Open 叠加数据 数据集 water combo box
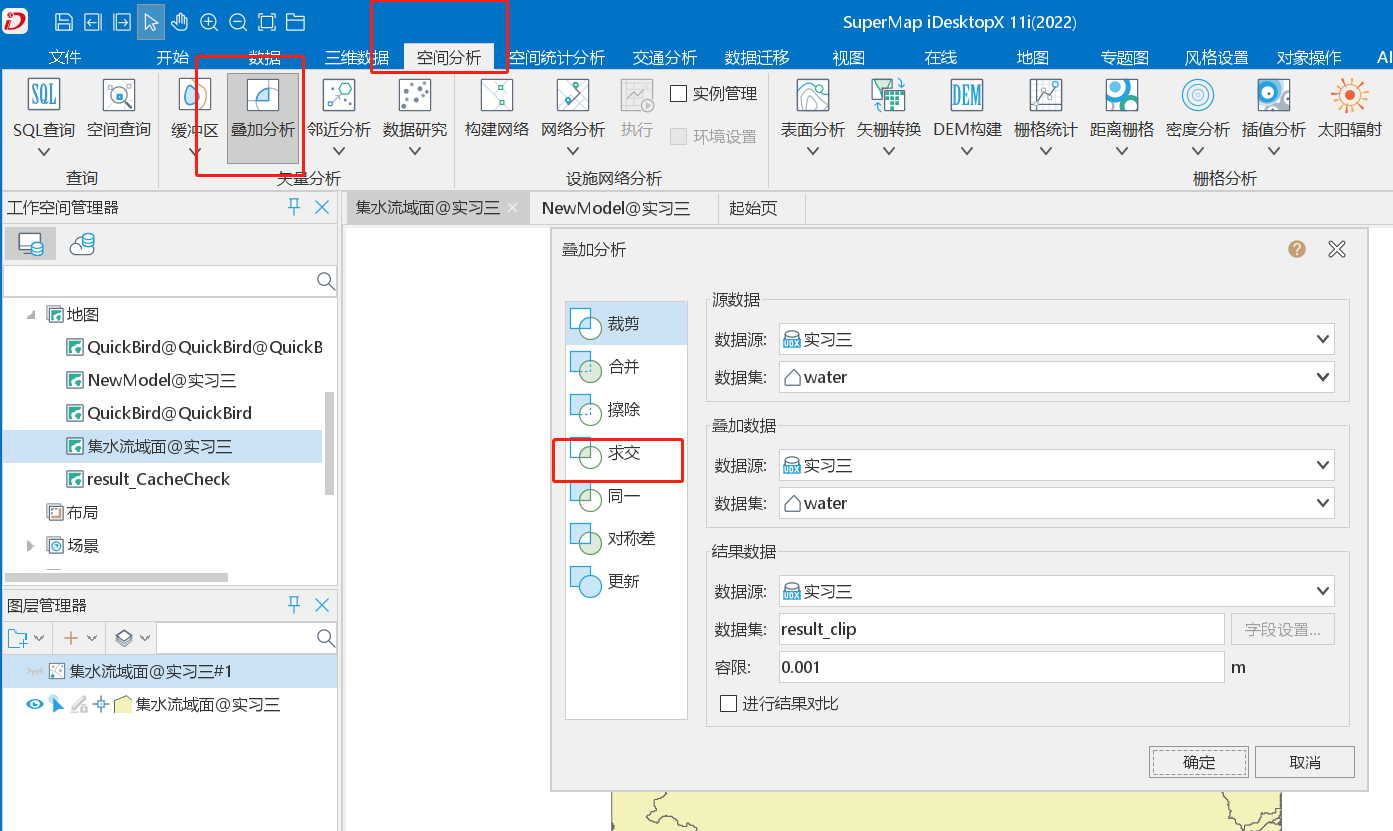This screenshot has width=1393, height=831. pyautogui.click(x=1057, y=503)
